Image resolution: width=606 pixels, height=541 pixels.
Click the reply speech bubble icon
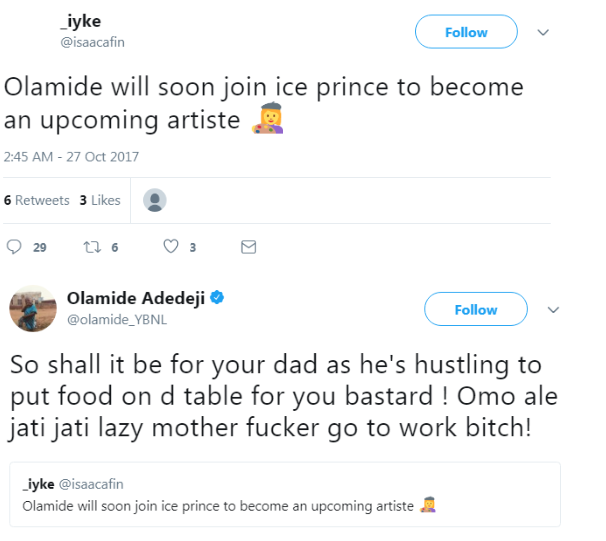(x=14, y=247)
